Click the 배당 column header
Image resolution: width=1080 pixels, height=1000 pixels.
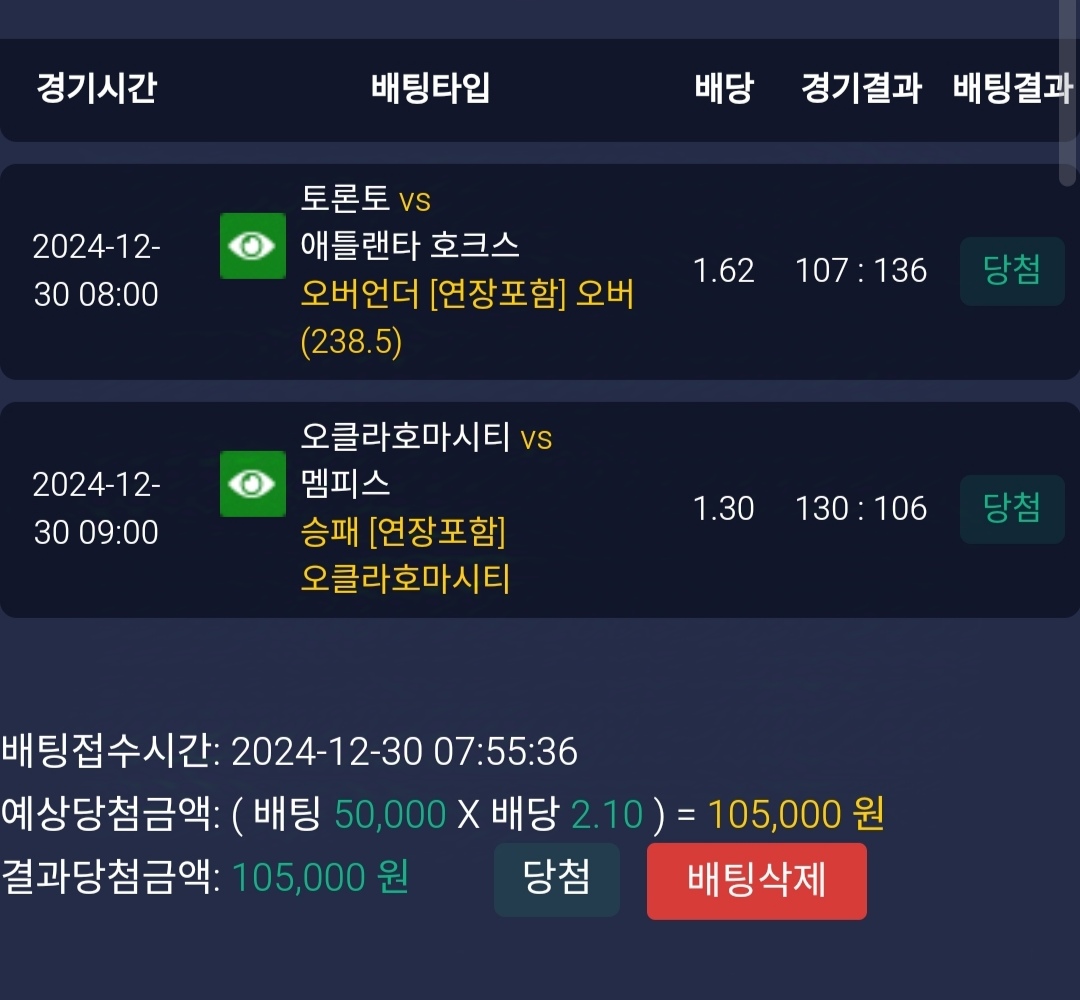coord(723,89)
